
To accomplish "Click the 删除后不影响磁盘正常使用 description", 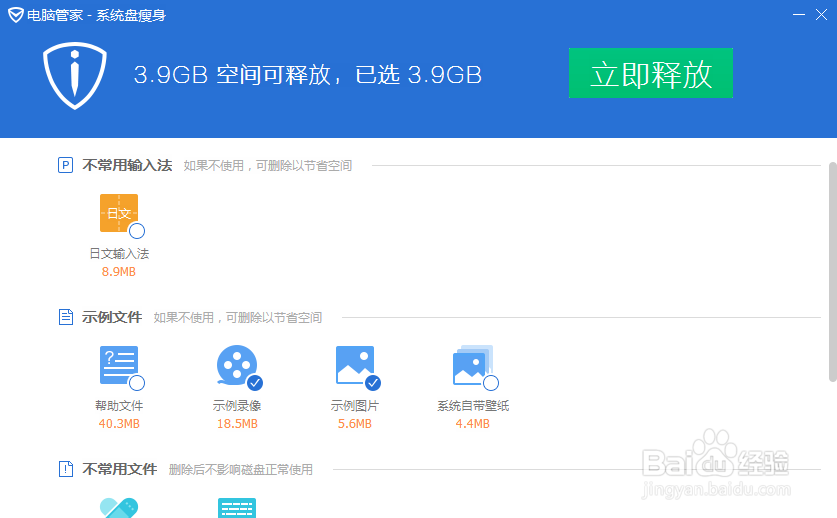I will click(x=241, y=469).
